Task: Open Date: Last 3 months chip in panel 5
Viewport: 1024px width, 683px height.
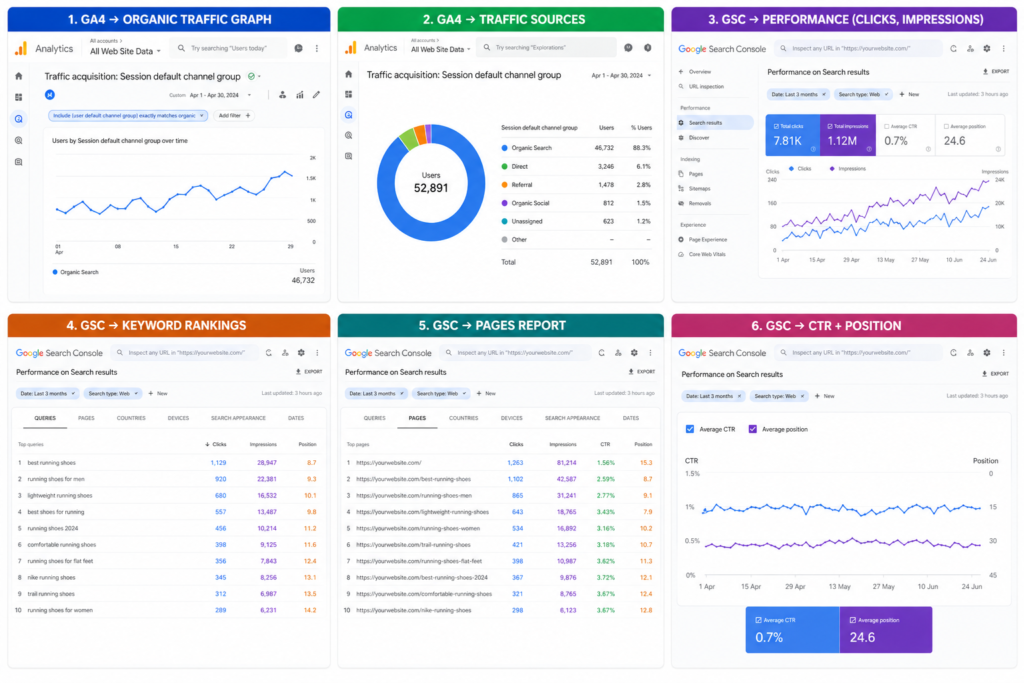Action: click(376, 394)
